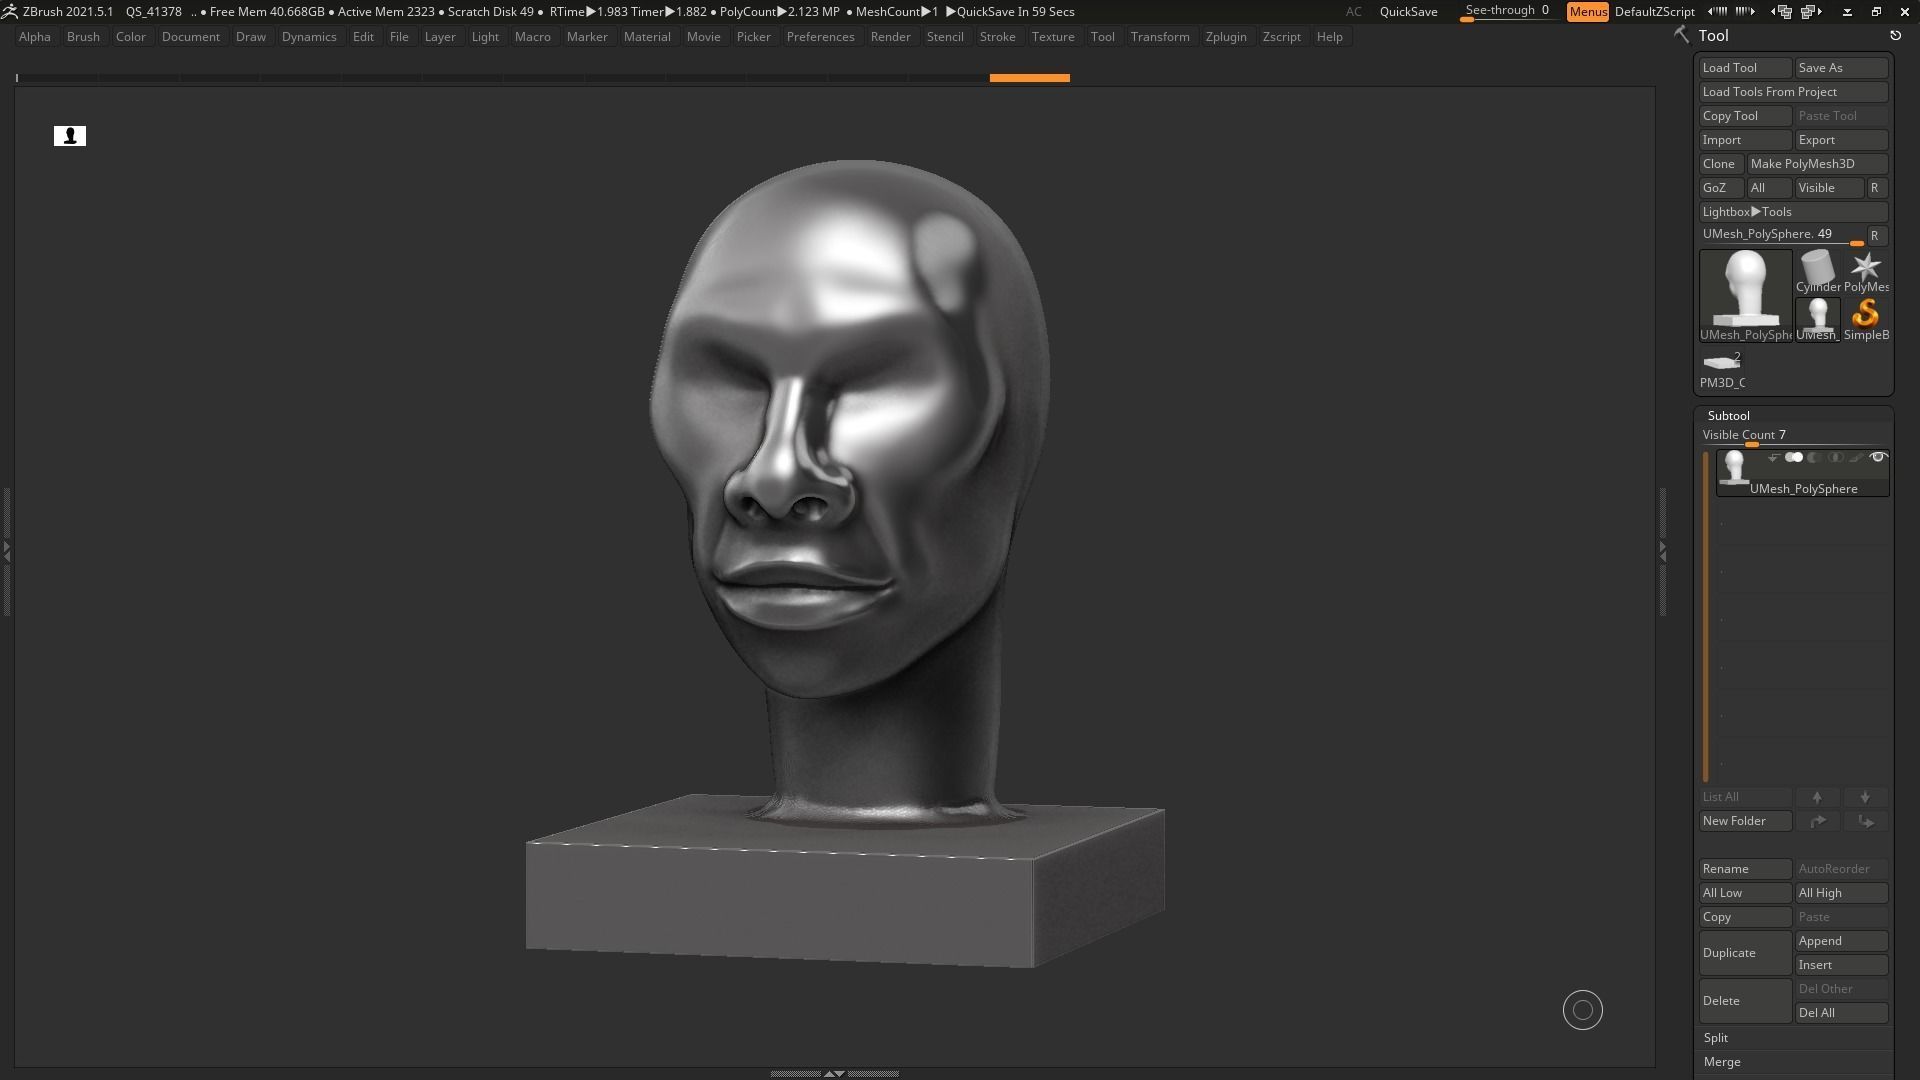This screenshot has height=1080, width=1920.
Task: Click the select subtool up arrow
Action: click(1817, 797)
